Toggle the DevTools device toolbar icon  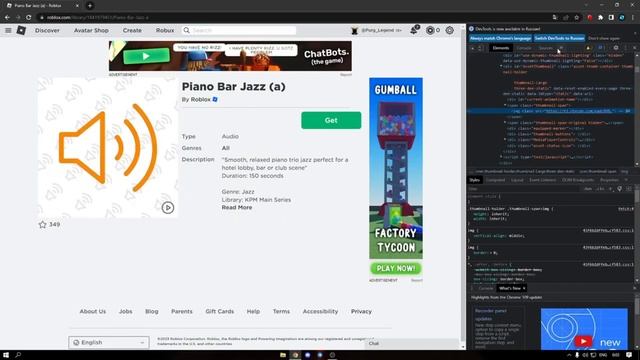[481, 48]
